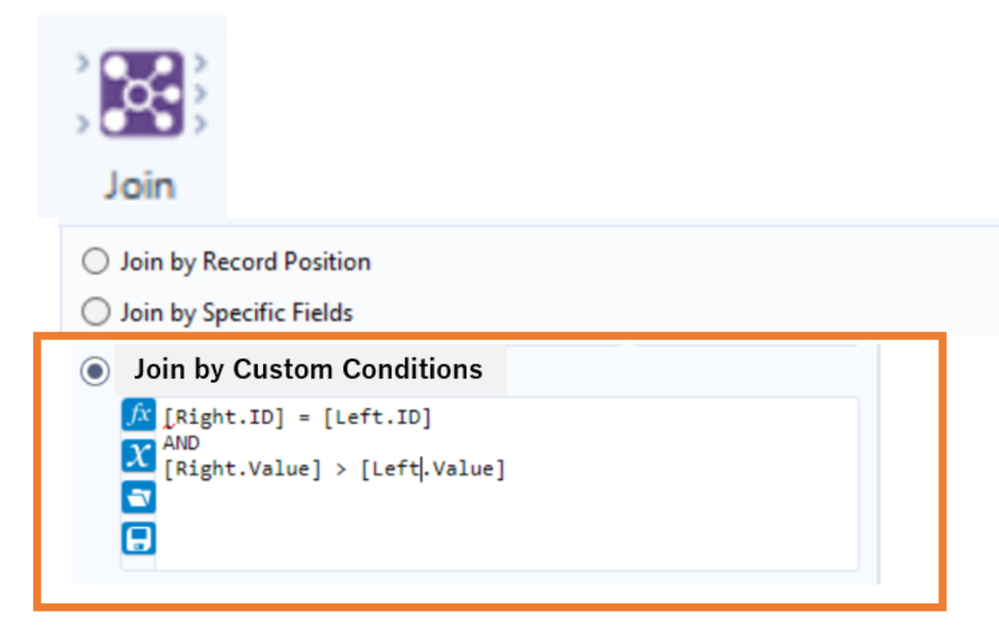Select the Join by Specific Fields radio button
The height and width of the screenshot is (635, 999).
(95, 314)
